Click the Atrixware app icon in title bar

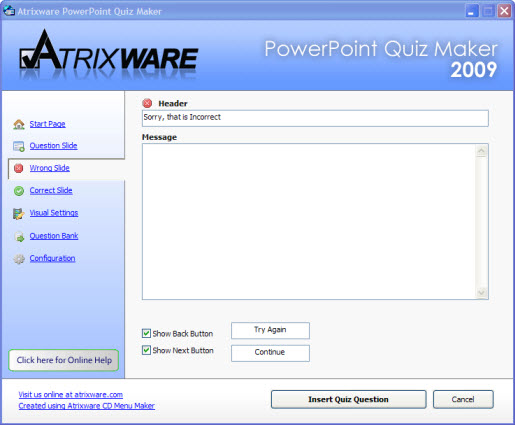(x=9, y=11)
